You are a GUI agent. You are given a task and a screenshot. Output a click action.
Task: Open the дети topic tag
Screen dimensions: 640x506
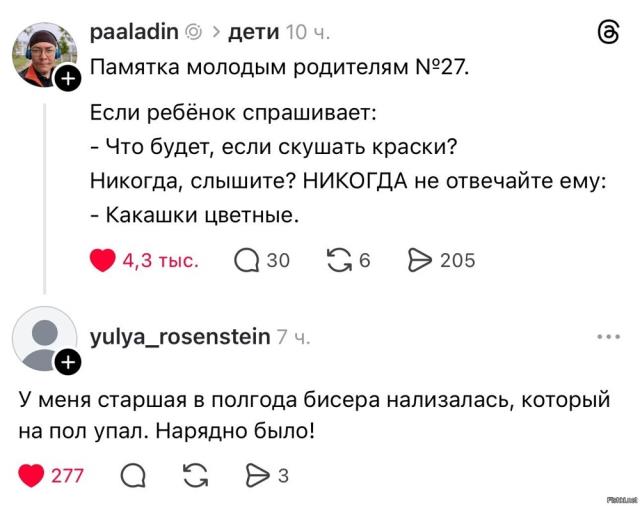point(253,32)
